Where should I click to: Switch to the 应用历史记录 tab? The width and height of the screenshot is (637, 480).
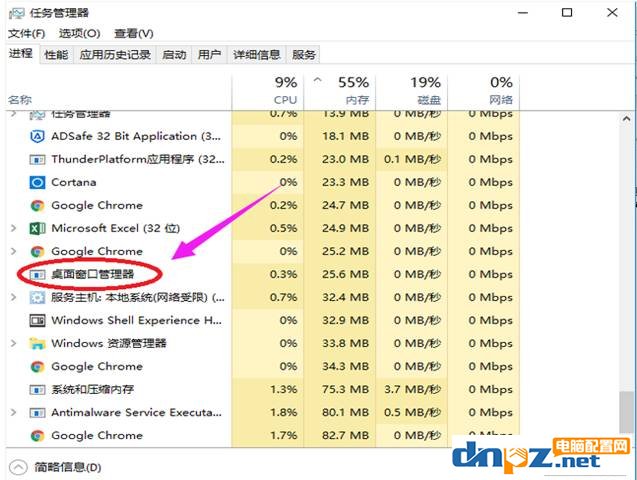(x=115, y=54)
